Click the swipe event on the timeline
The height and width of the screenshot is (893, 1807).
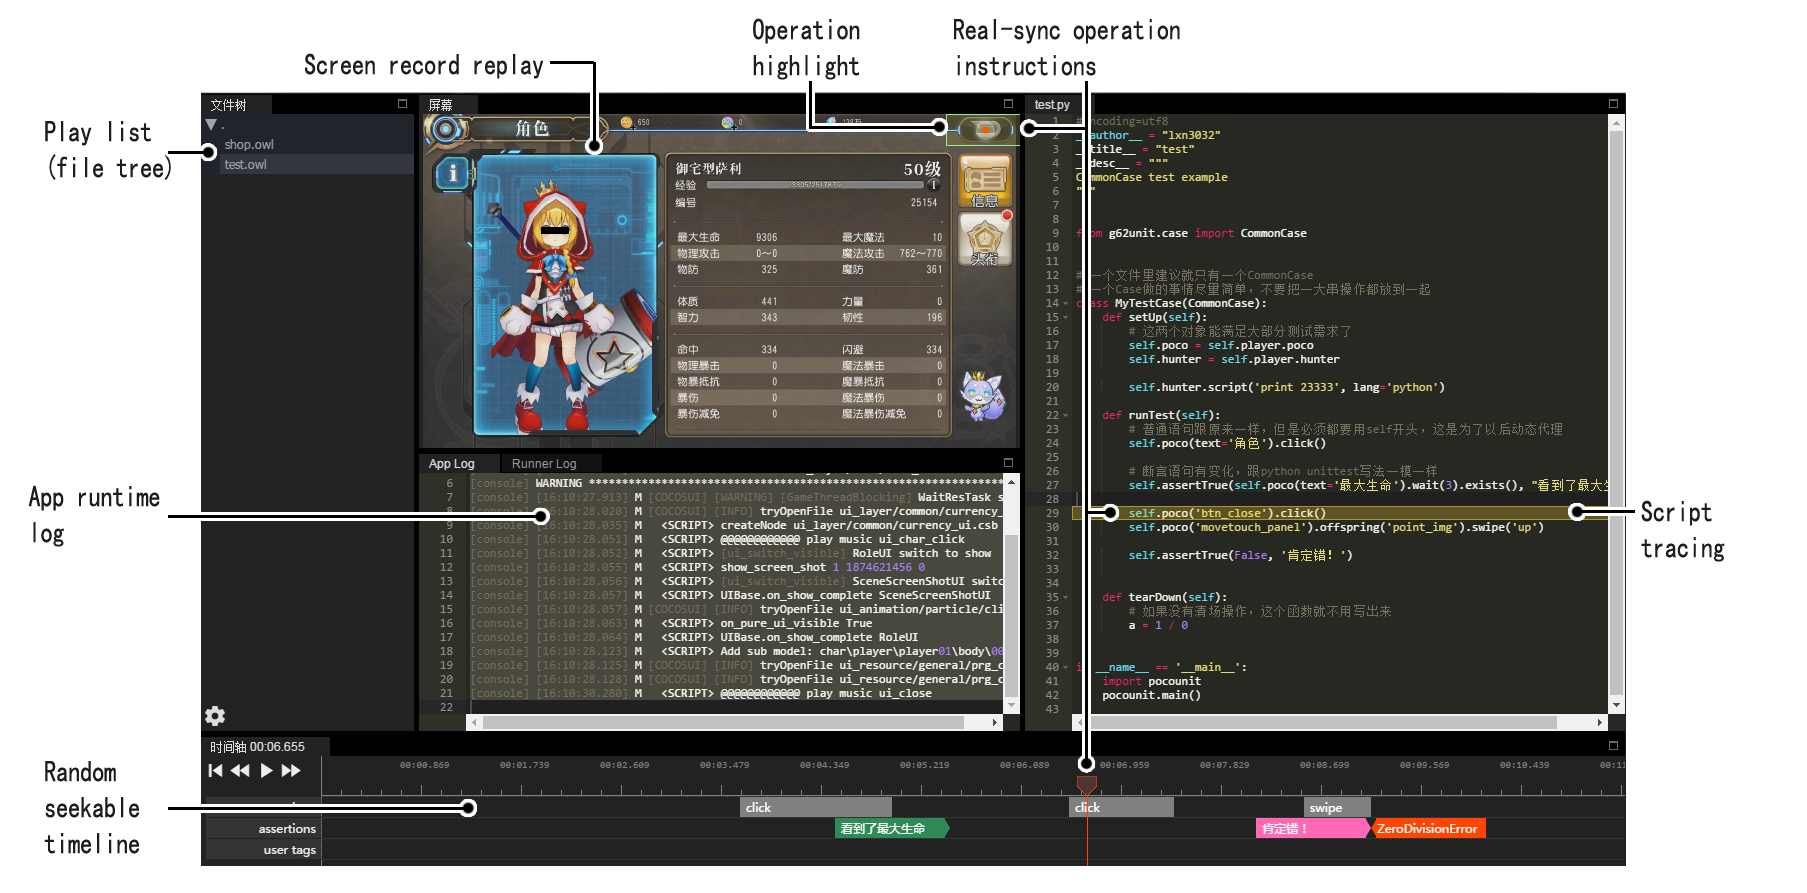(1338, 807)
